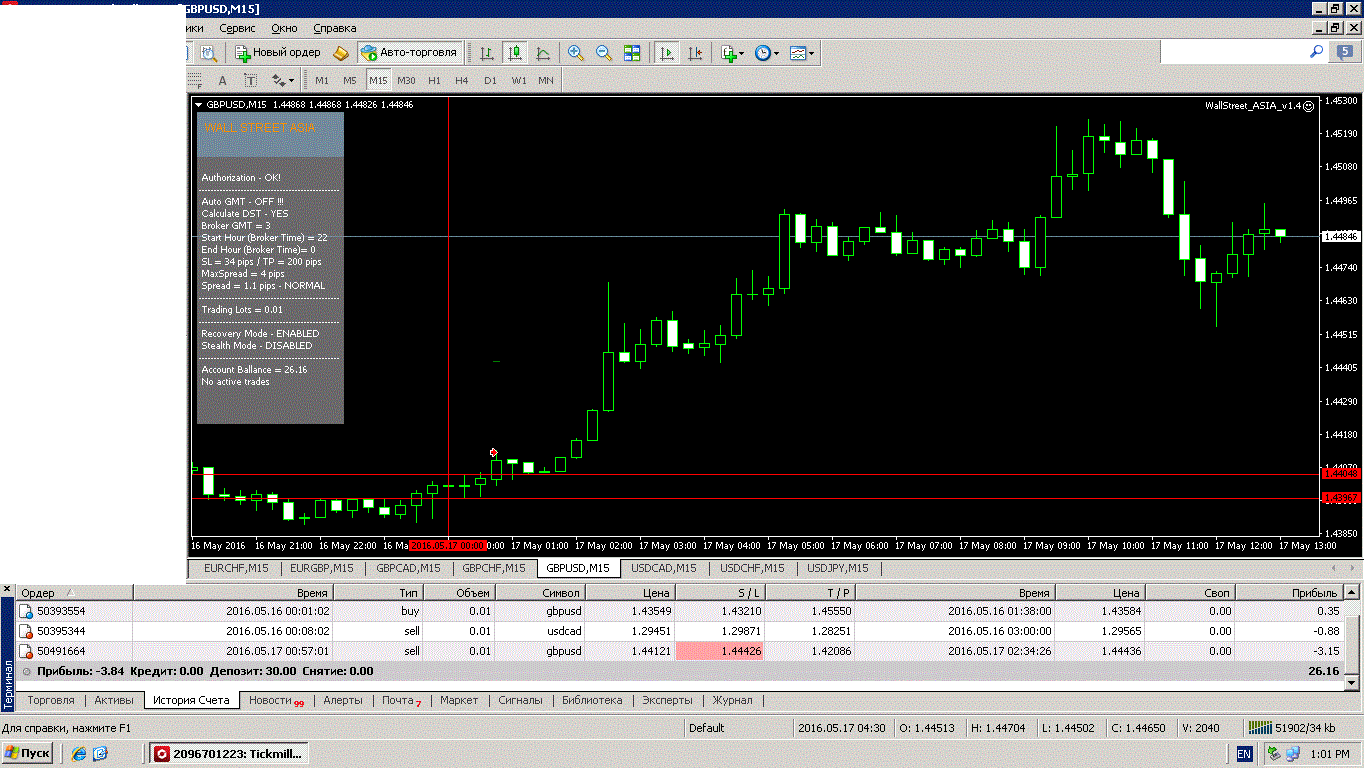Set timeframe to M5
Image resolution: width=1364 pixels, height=768 pixels.
pos(350,80)
